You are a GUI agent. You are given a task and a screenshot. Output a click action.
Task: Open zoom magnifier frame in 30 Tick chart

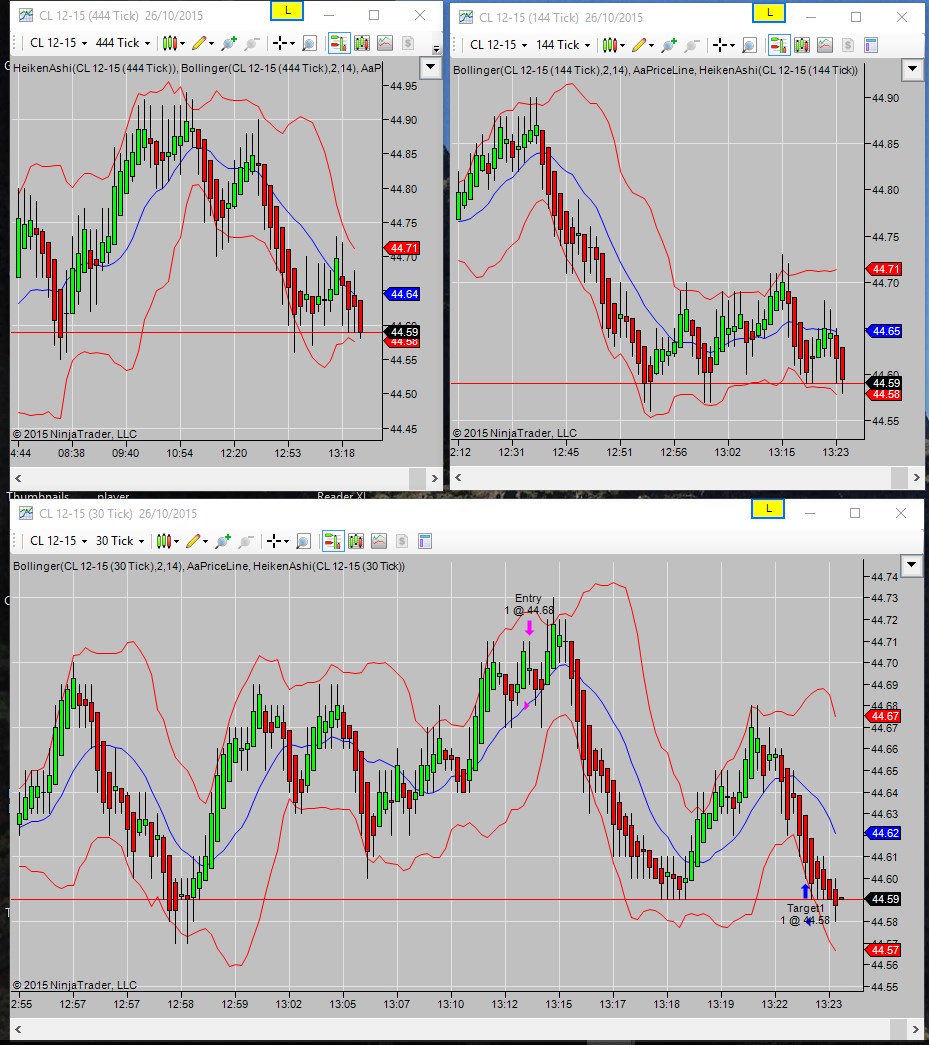(303, 541)
